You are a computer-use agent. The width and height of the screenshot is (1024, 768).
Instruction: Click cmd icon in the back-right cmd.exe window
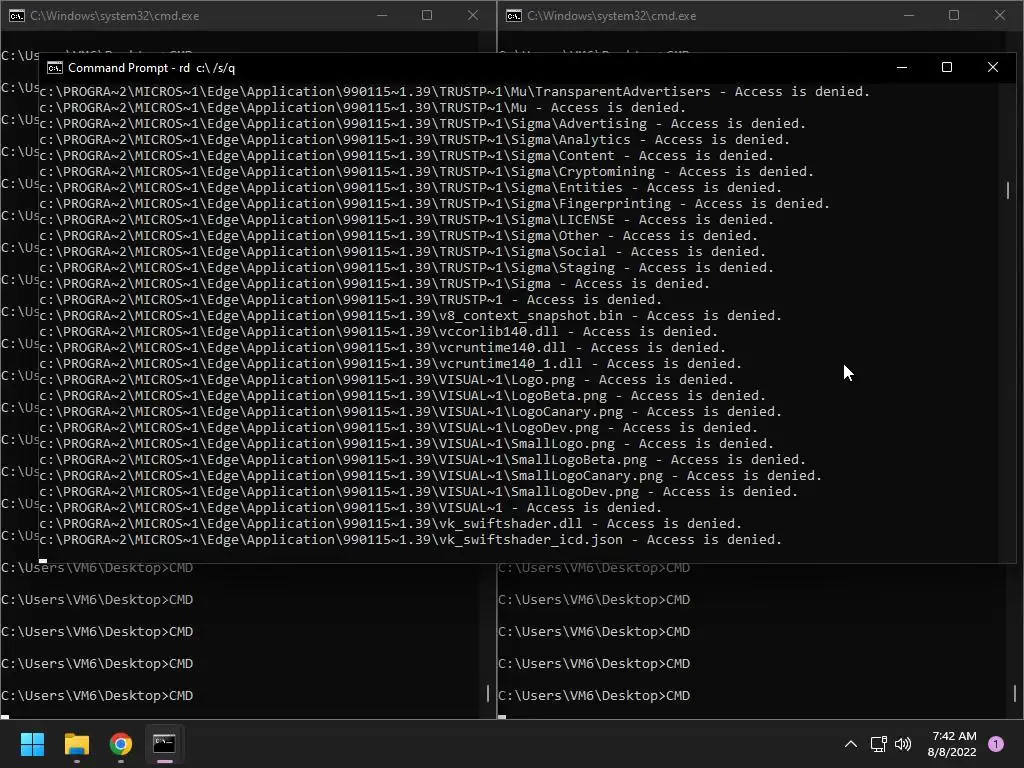[x=514, y=16]
